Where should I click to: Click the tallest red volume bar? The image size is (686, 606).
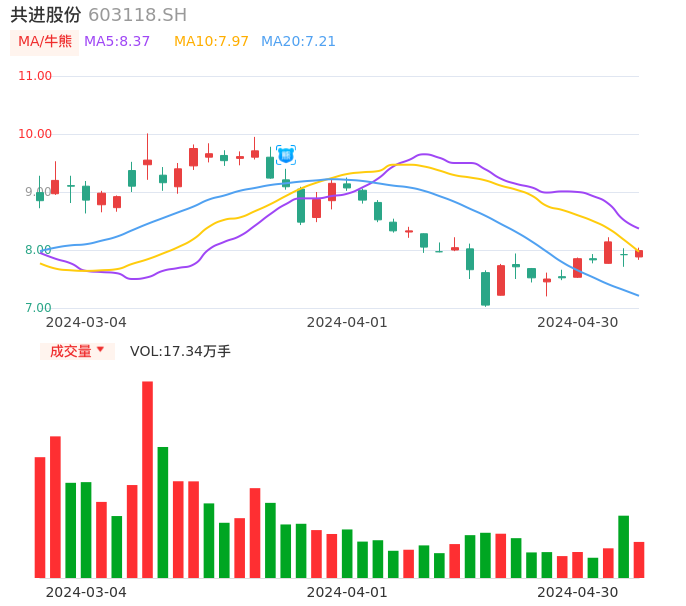coord(147,480)
